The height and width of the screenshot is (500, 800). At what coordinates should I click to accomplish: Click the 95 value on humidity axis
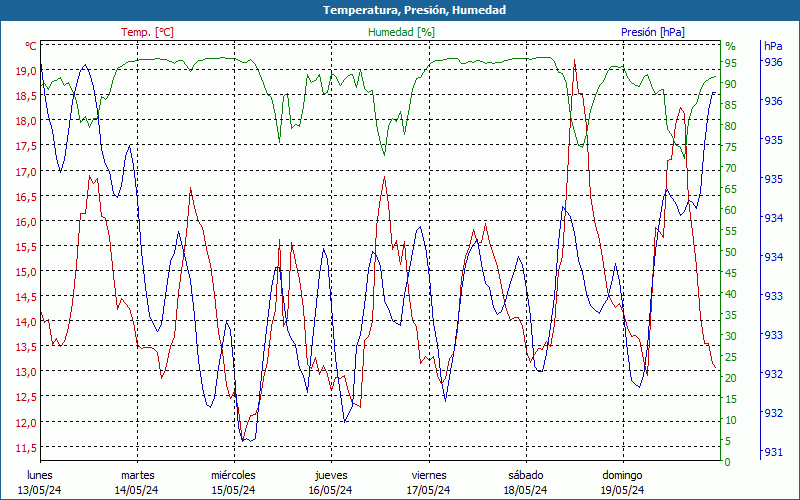tap(731, 63)
